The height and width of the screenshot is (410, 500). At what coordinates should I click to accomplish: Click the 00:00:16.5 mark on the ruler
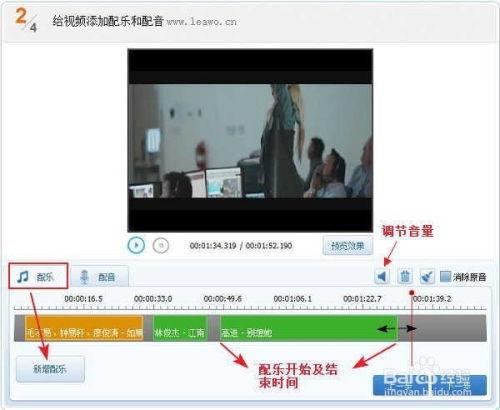(x=83, y=299)
